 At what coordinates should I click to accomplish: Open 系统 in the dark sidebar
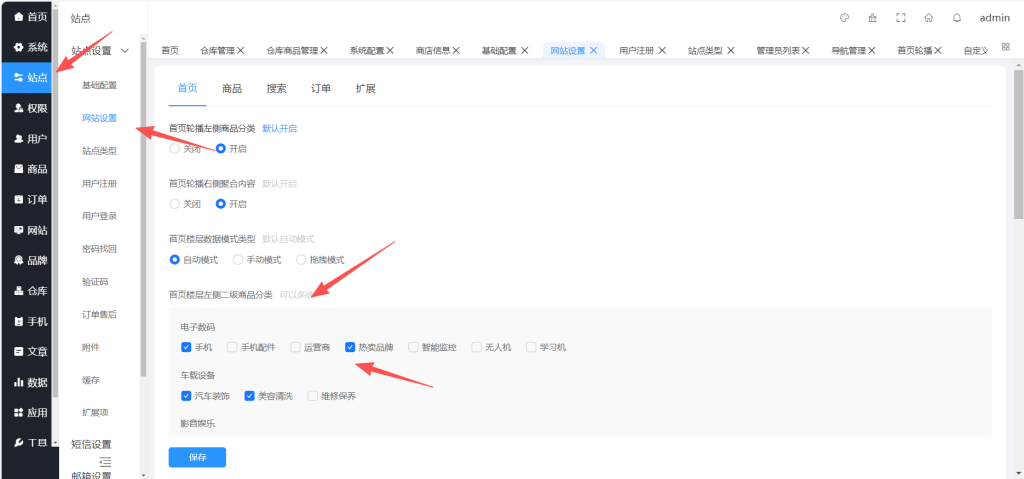(30, 47)
